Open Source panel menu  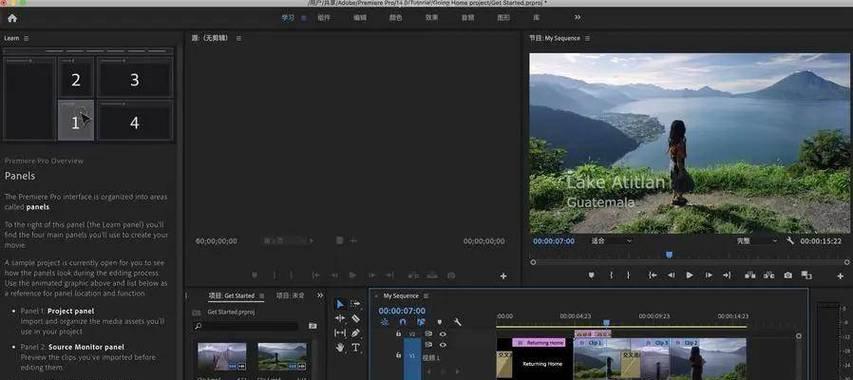coord(238,38)
